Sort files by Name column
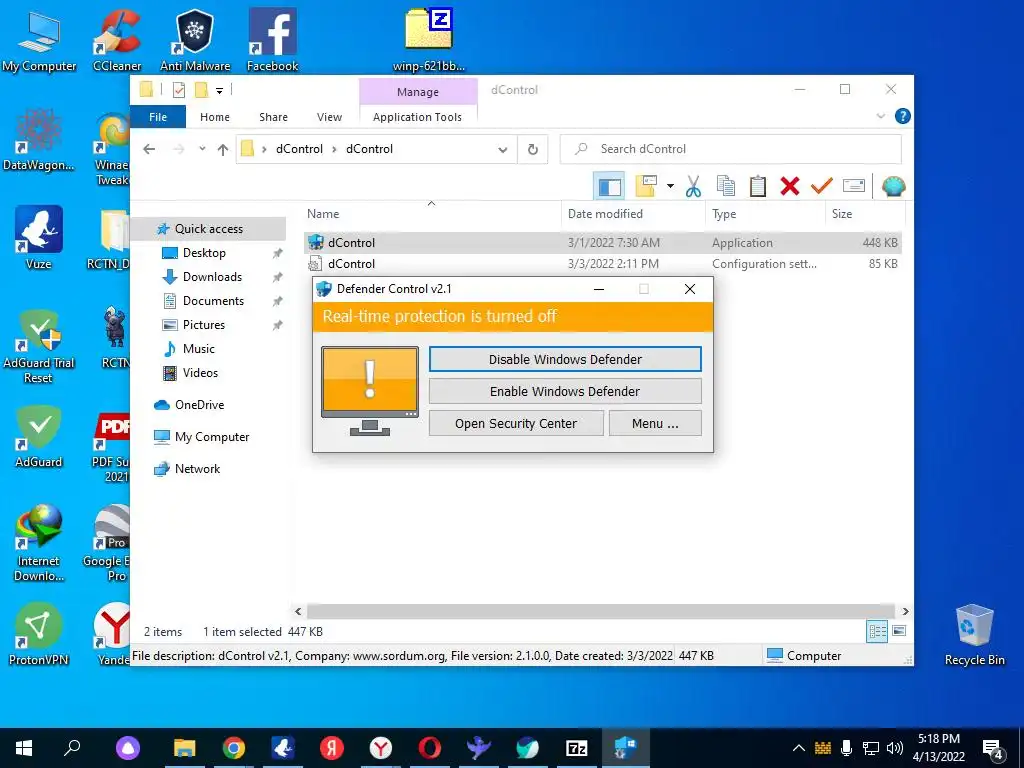This screenshot has width=1024, height=768. [x=431, y=214]
